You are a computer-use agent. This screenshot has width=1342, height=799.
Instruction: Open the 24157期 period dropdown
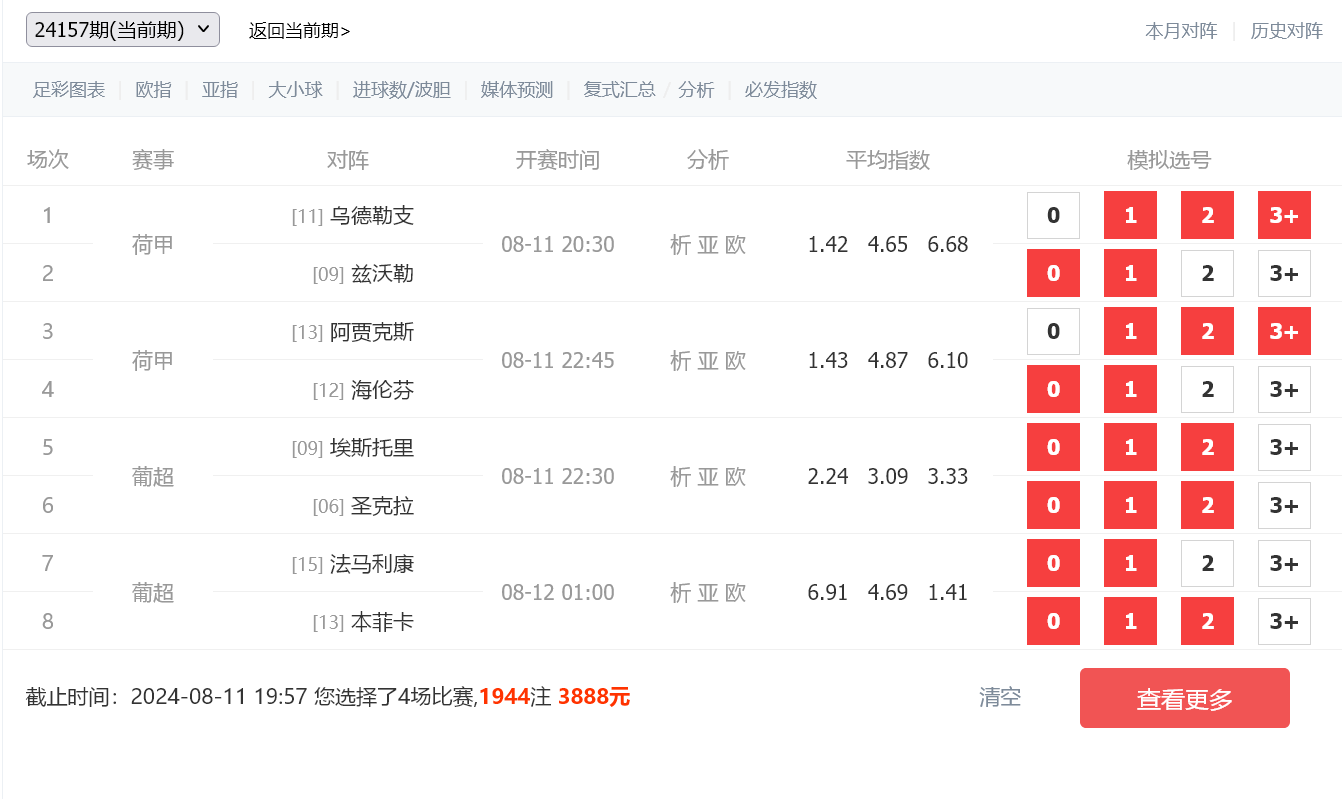point(123,30)
